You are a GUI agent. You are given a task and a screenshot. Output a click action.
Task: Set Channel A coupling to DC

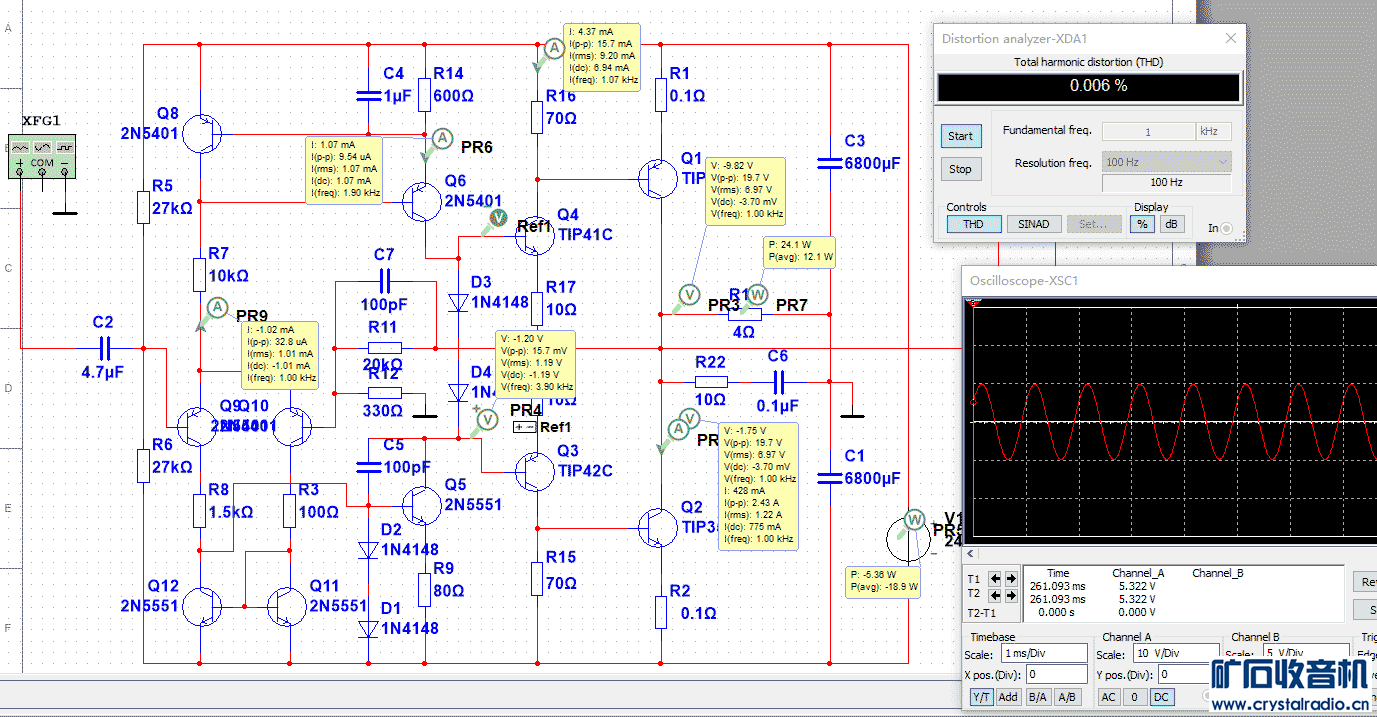[1161, 697]
